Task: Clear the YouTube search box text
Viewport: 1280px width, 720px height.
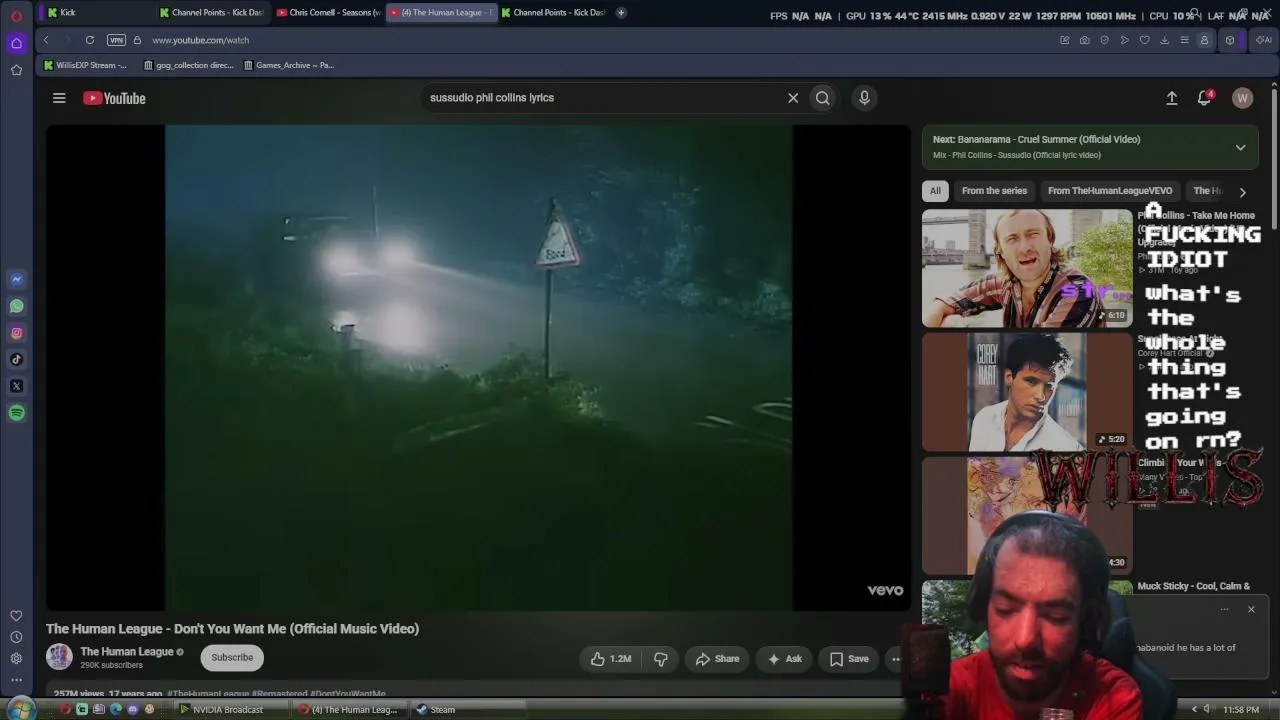Action: pos(793,98)
